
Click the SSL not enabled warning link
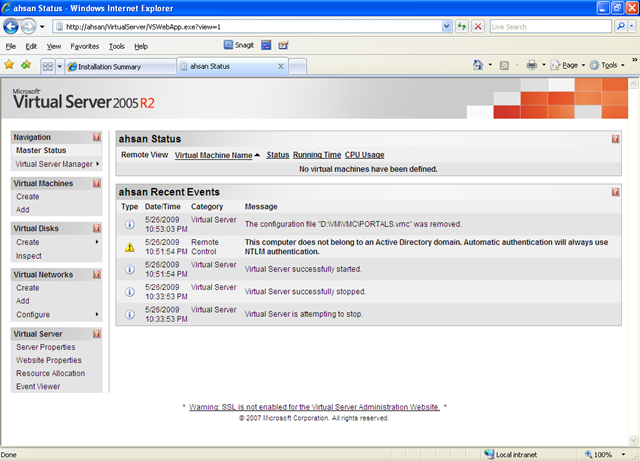(314, 407)
